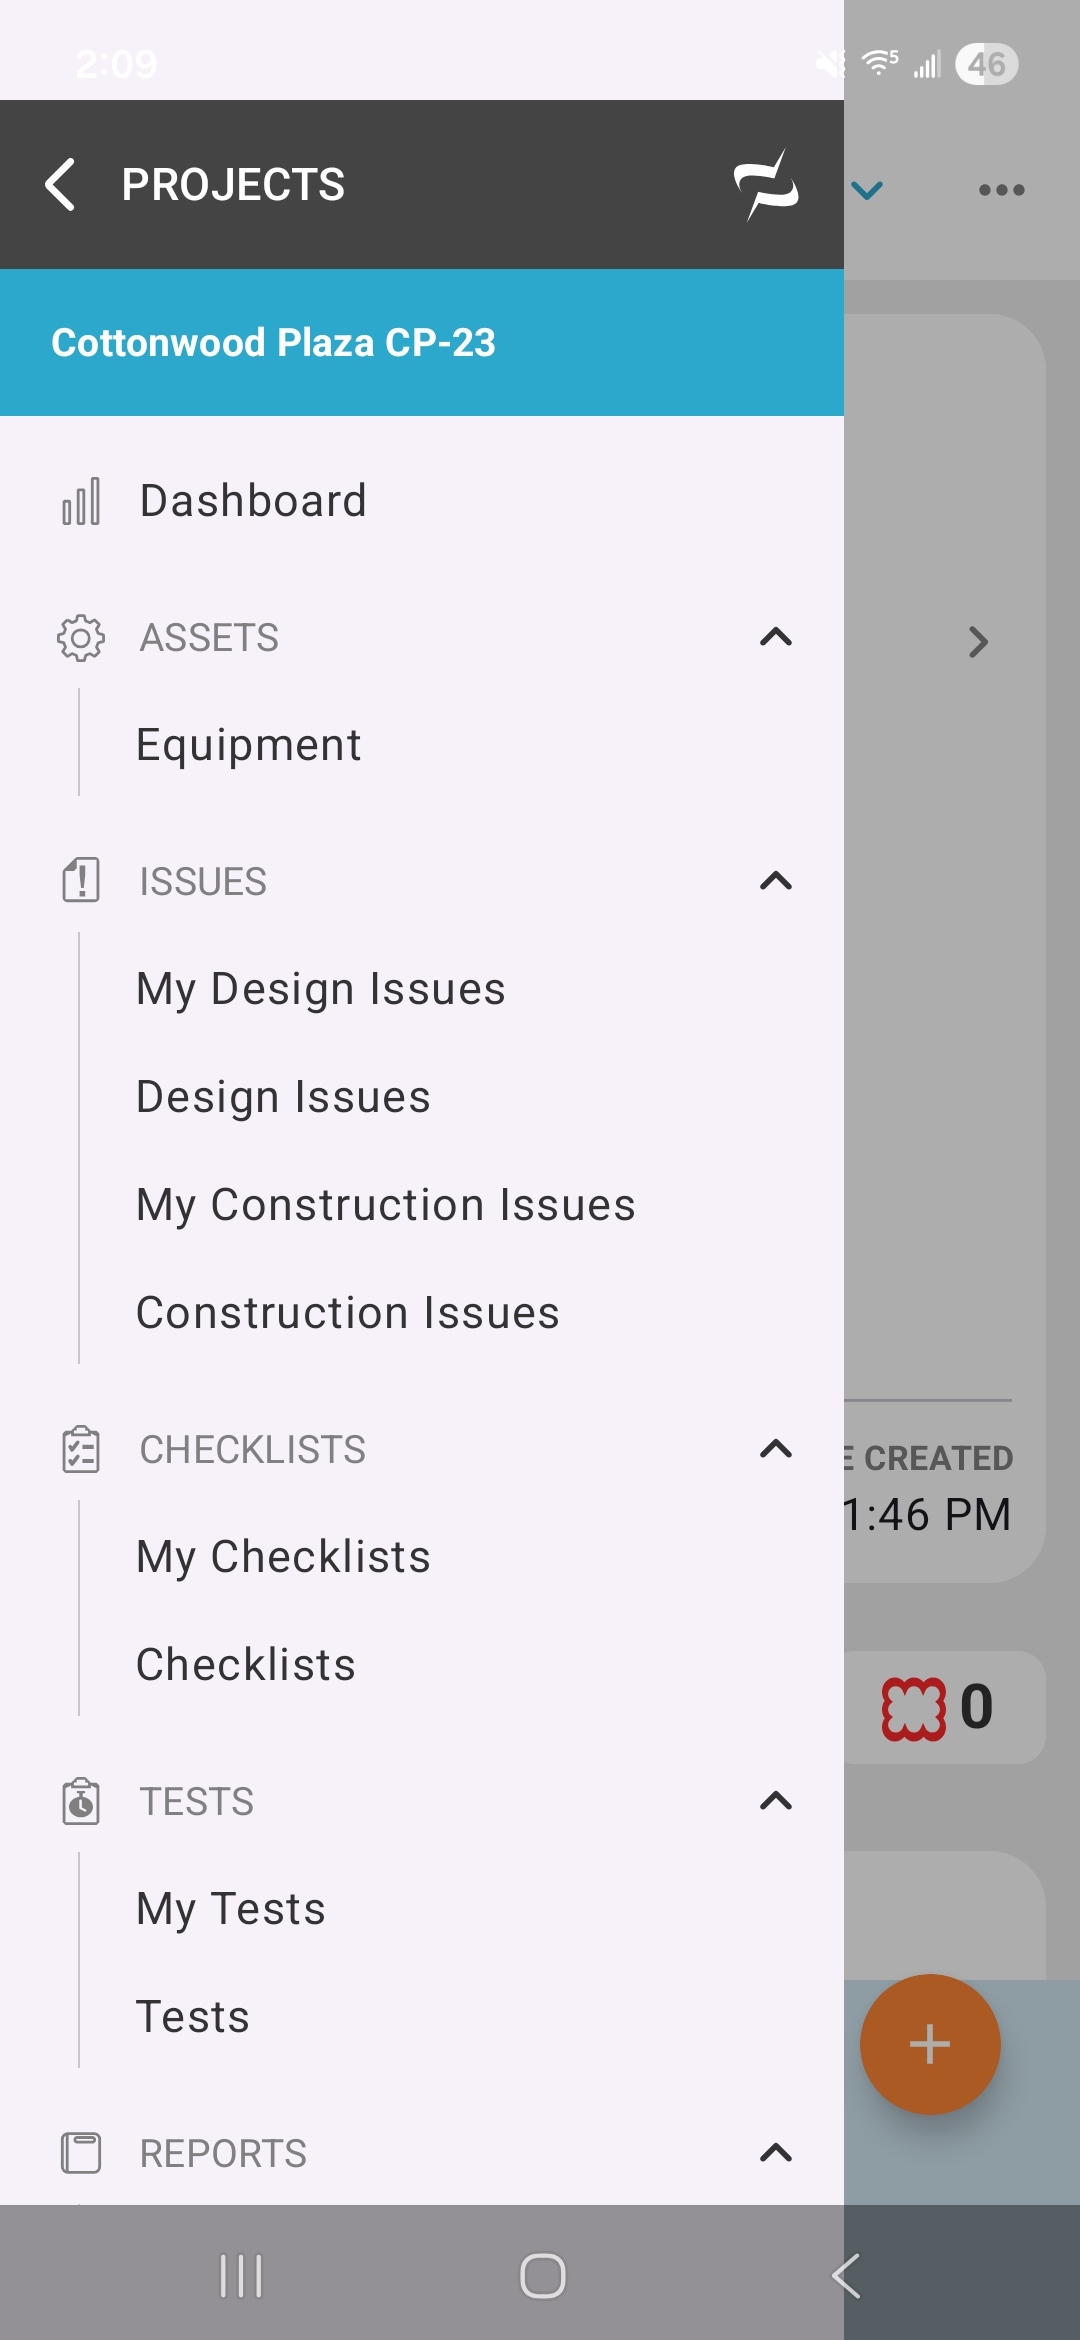
Task: Collapse the TESTS section chevron
Action: pyautogui.click(x=776, y=1801)
